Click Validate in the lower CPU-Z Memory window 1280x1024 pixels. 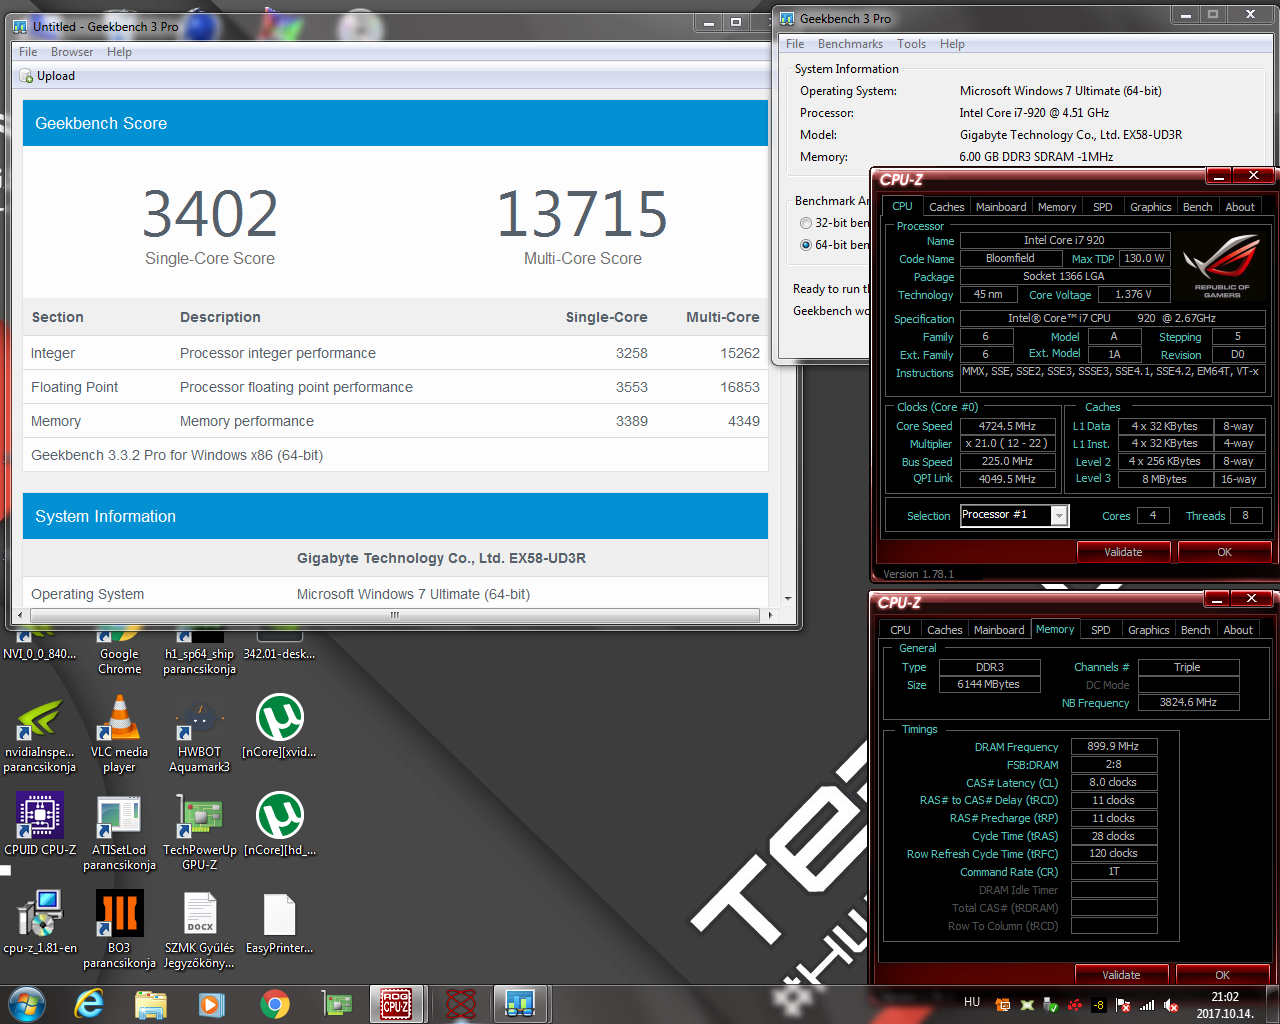[x=1121, y=975]
